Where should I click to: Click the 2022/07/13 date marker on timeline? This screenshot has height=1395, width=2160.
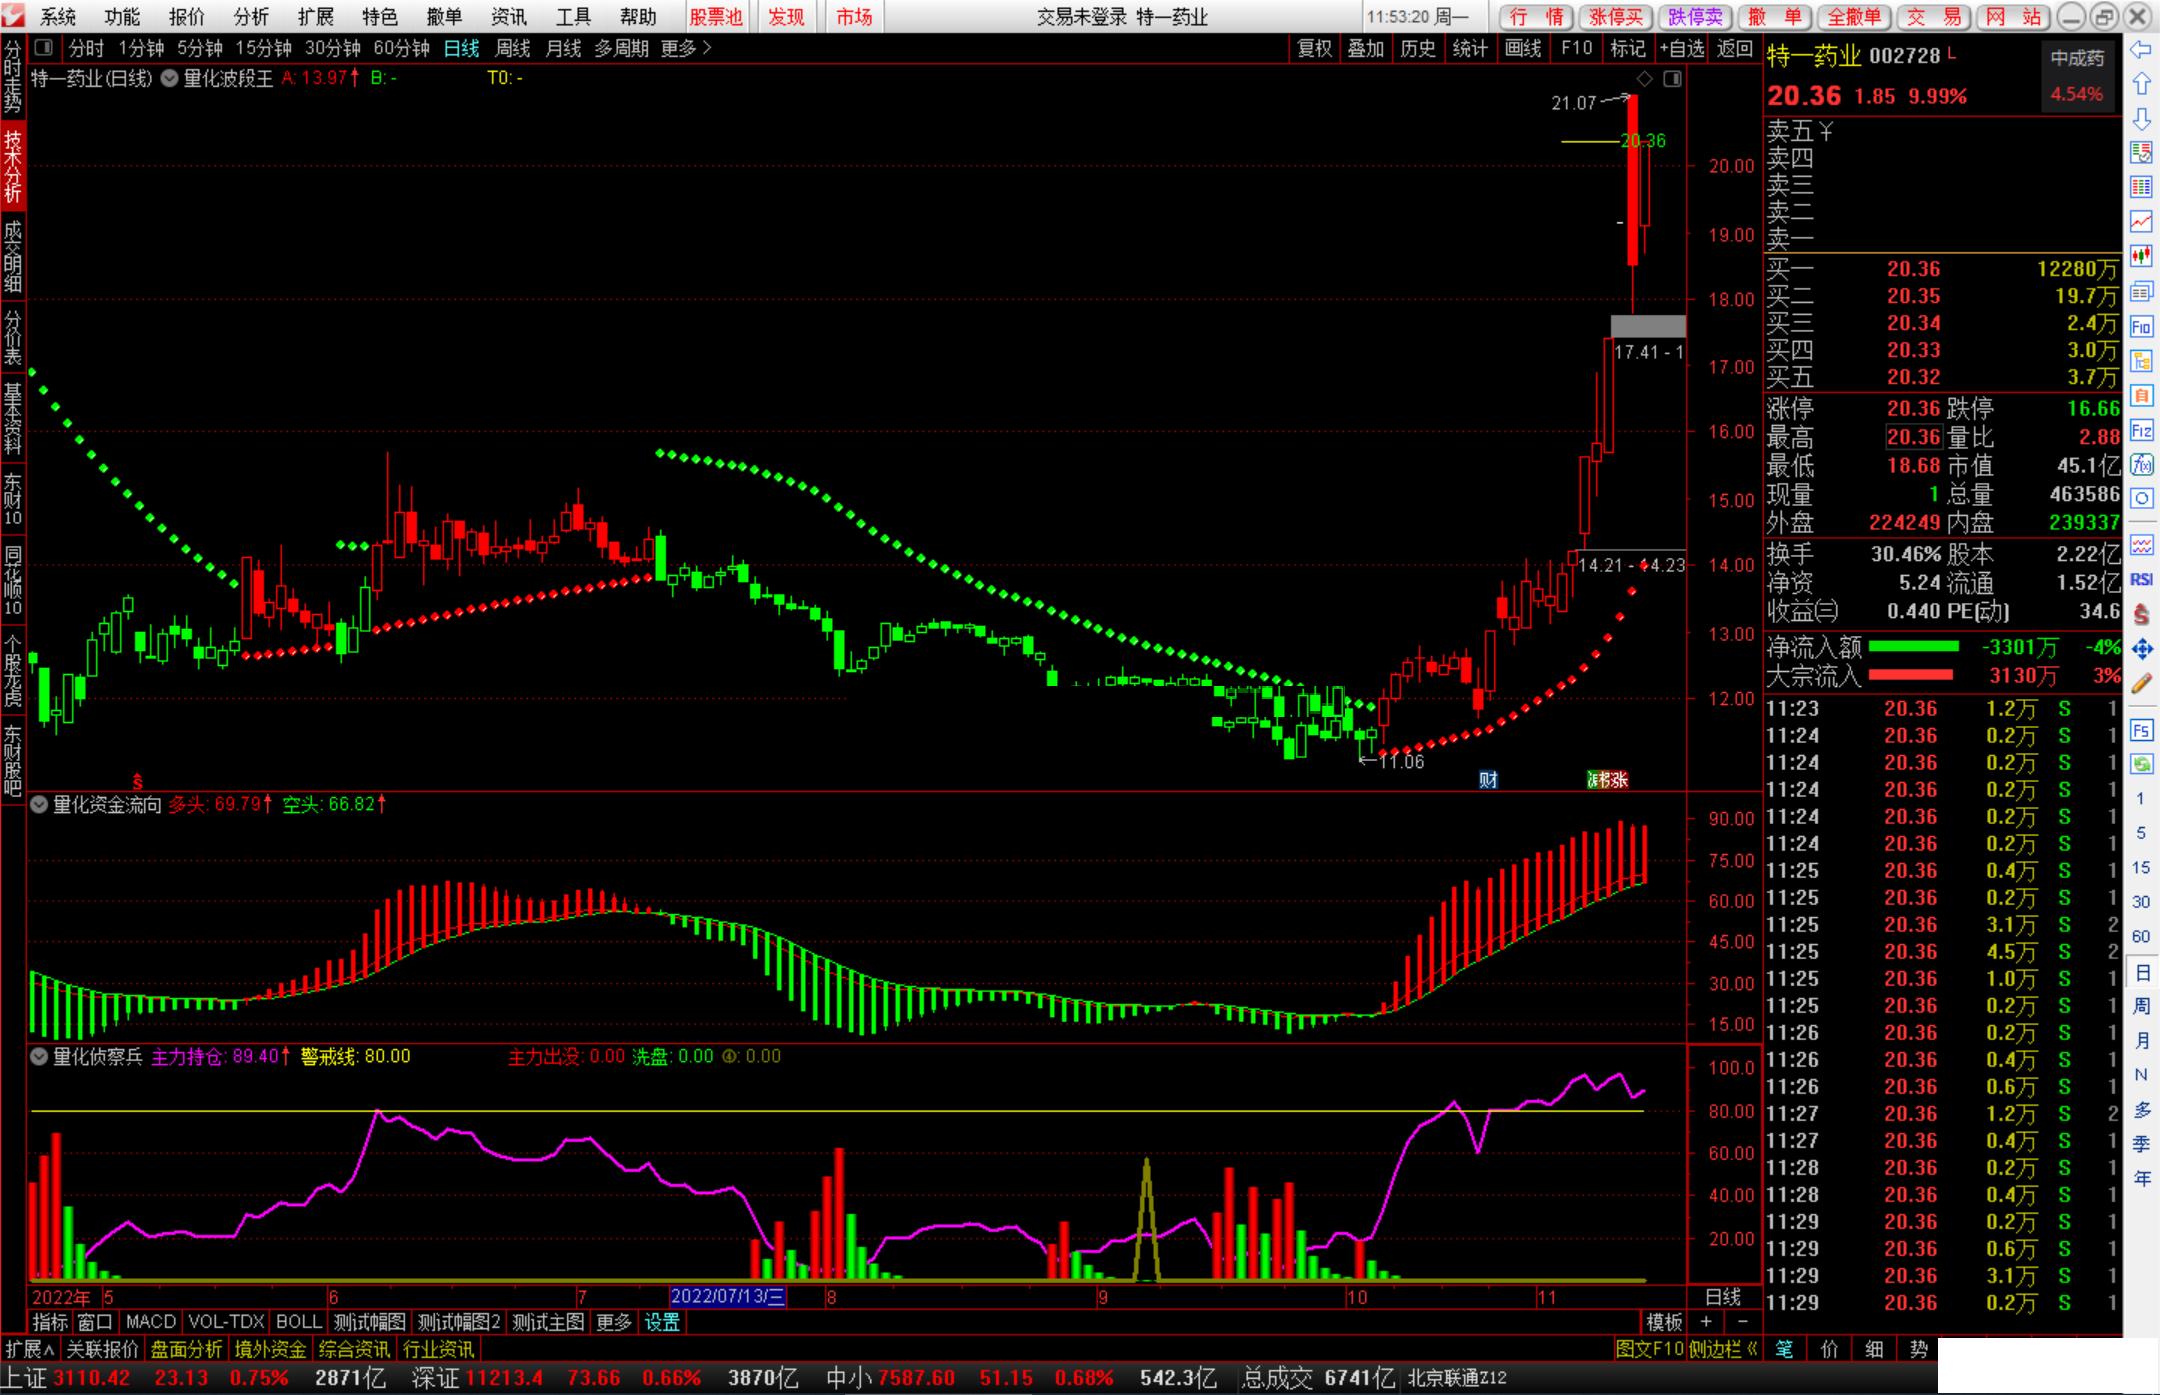click(x=728, y=1296)
